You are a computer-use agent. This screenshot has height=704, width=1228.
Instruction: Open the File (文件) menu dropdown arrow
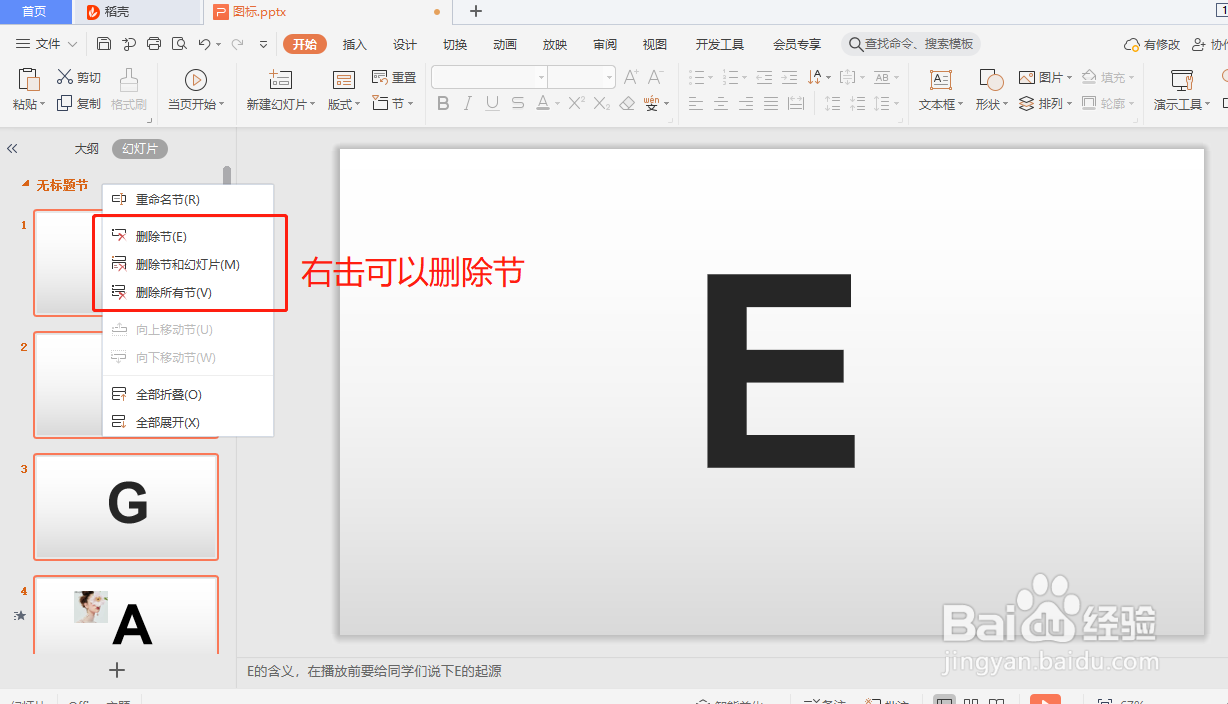point(72,44)
